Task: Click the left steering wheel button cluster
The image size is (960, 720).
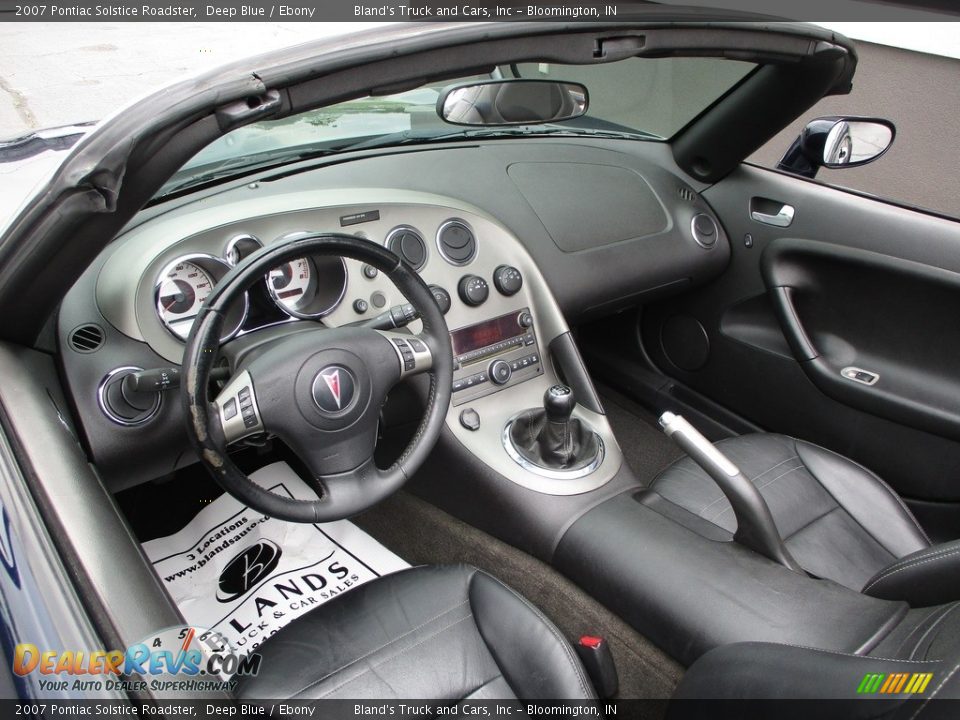Action: point(240,406)
